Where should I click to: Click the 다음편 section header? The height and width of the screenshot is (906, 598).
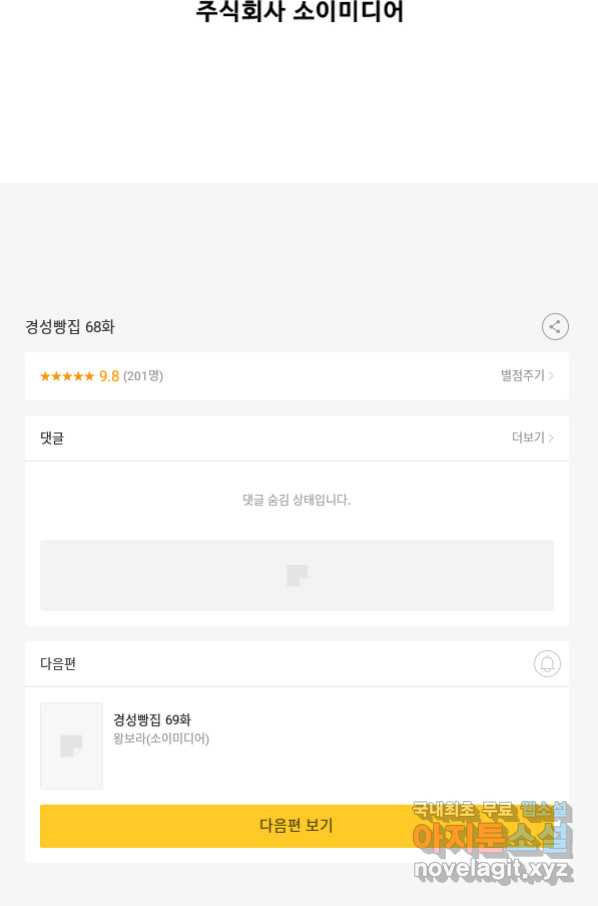click(58, 663)
